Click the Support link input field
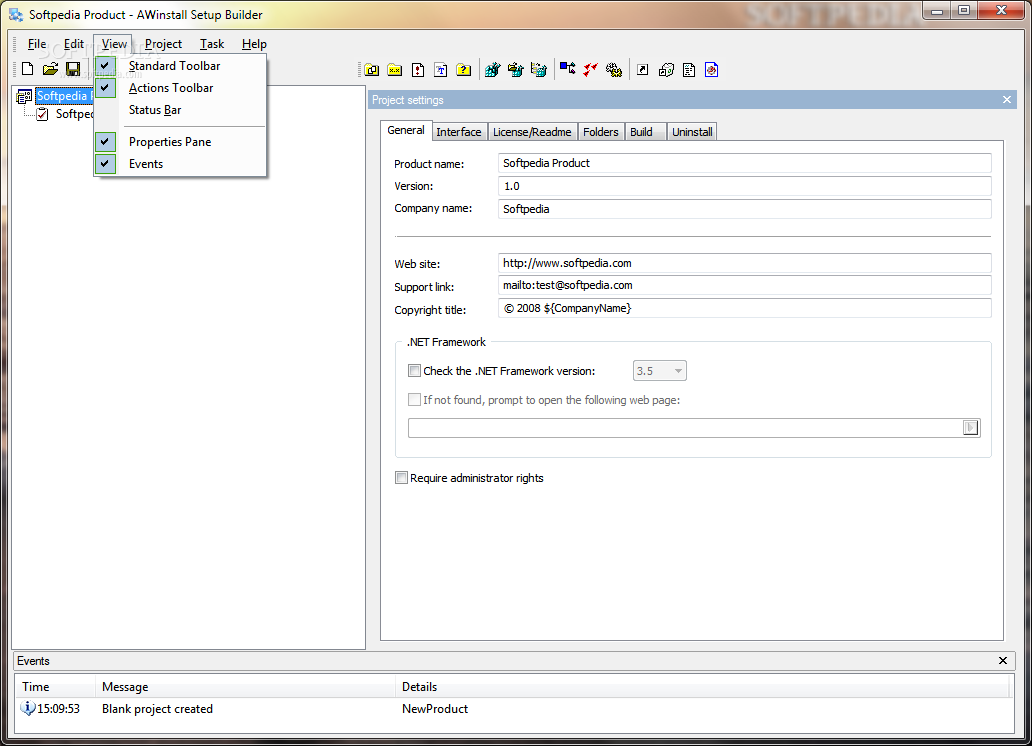The image size is (1032, 746). click(744, 285)
